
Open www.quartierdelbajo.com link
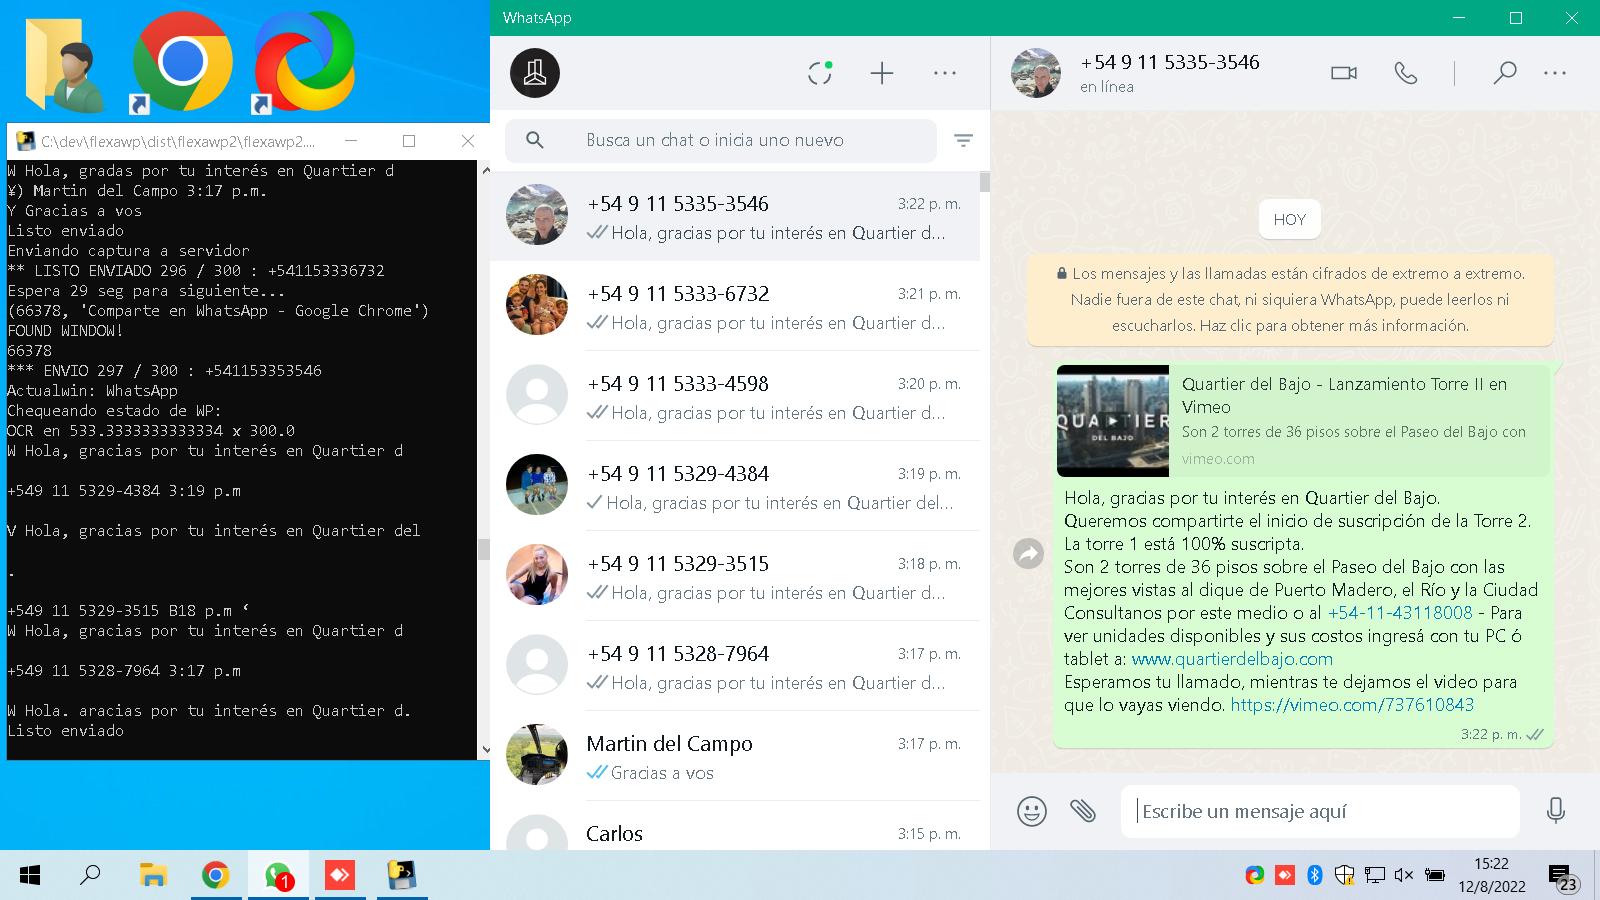(1232, 659)
